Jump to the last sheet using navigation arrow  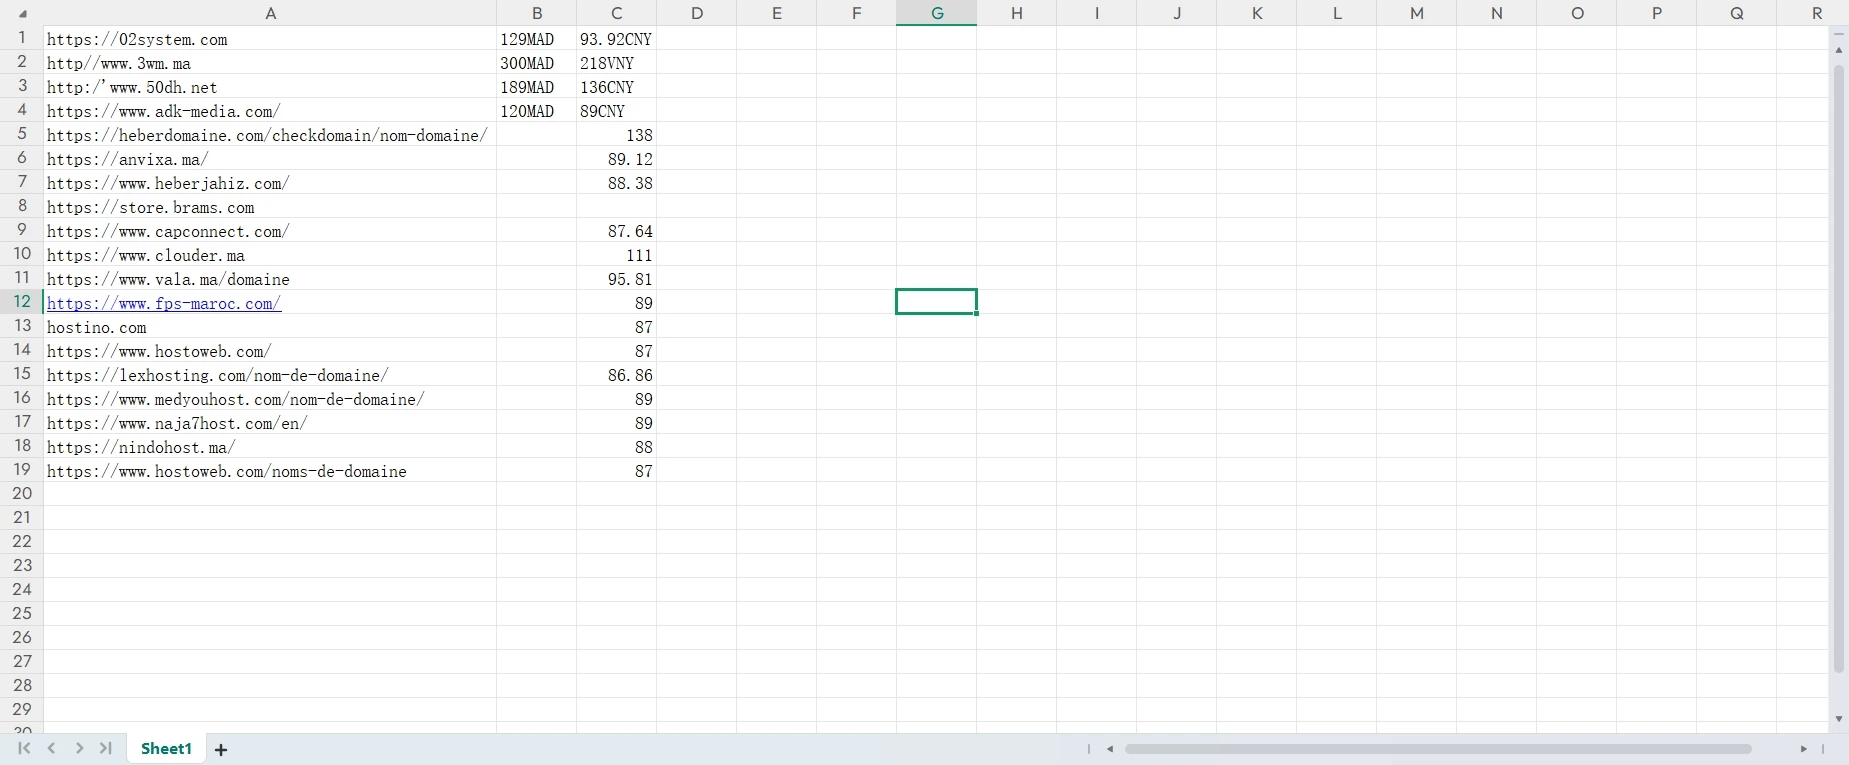click(x=105, y=748)
